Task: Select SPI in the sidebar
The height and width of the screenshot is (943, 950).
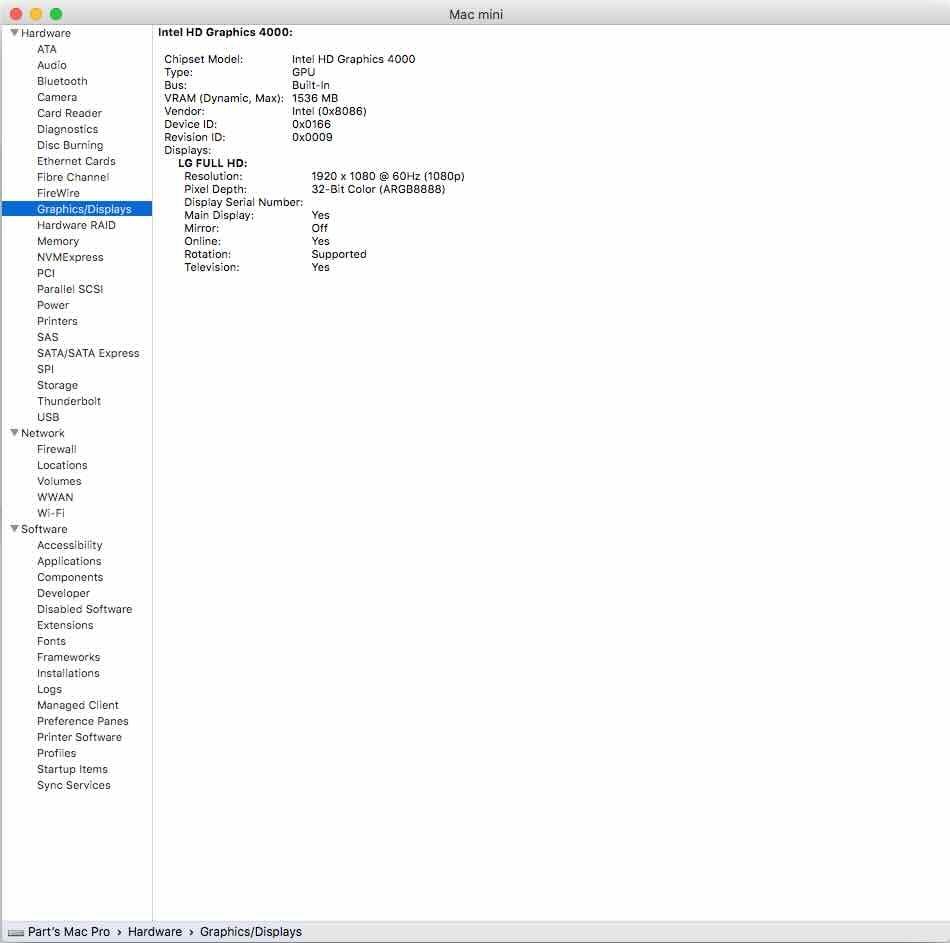Action: 45,369
